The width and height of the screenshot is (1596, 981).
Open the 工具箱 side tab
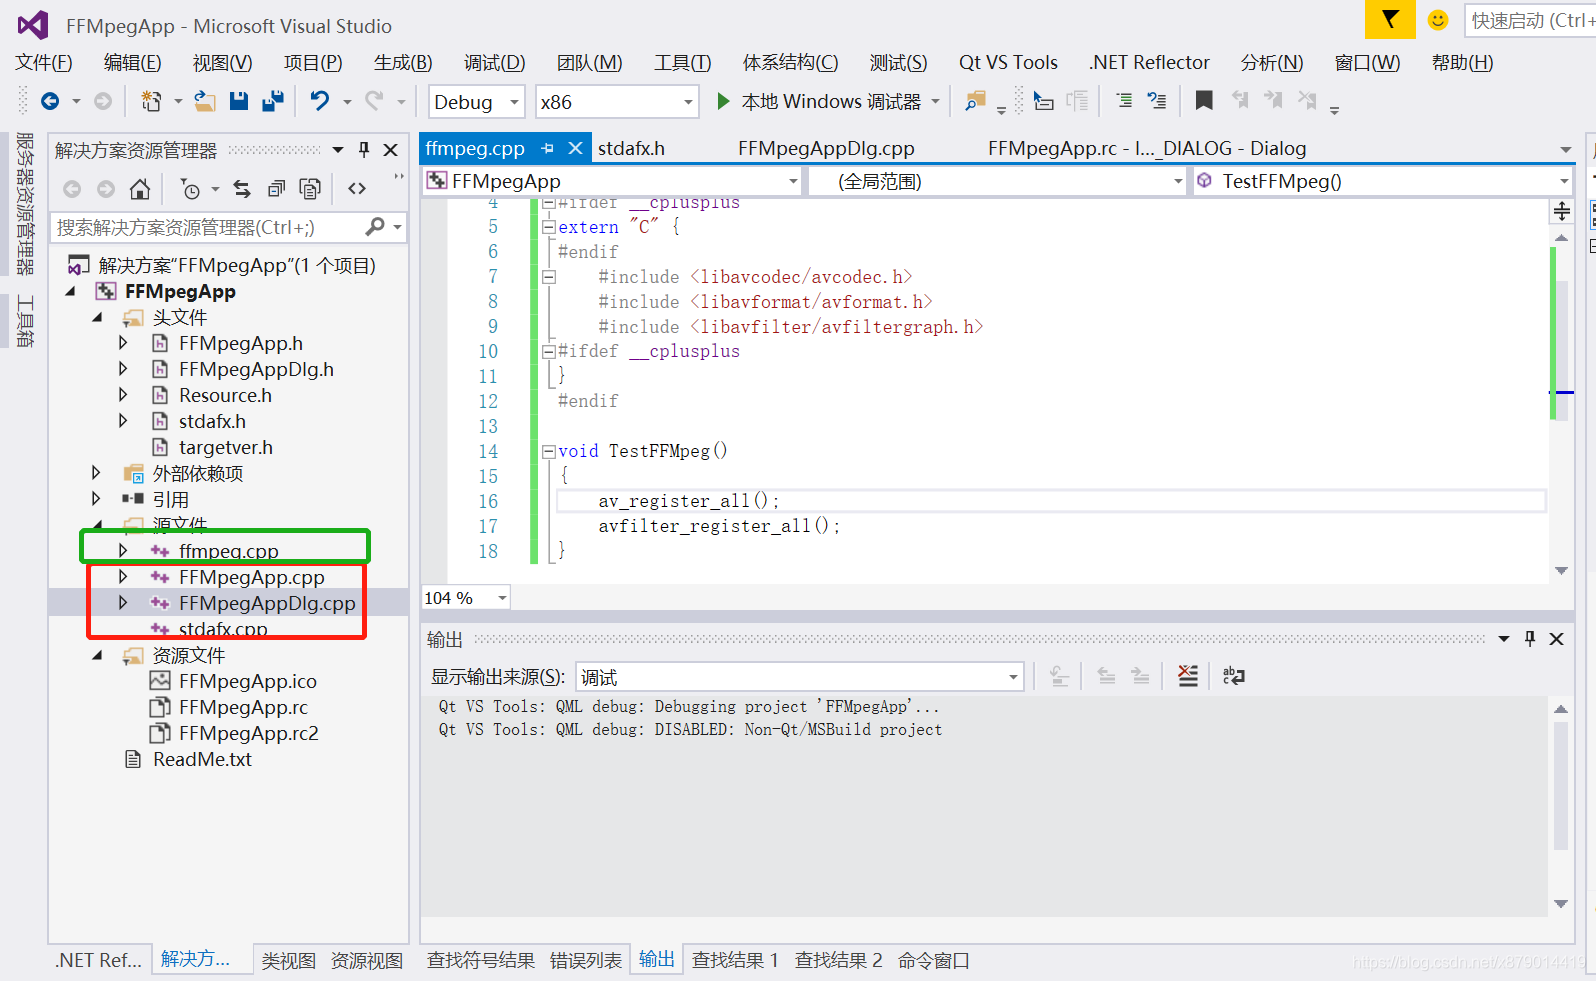25,321
